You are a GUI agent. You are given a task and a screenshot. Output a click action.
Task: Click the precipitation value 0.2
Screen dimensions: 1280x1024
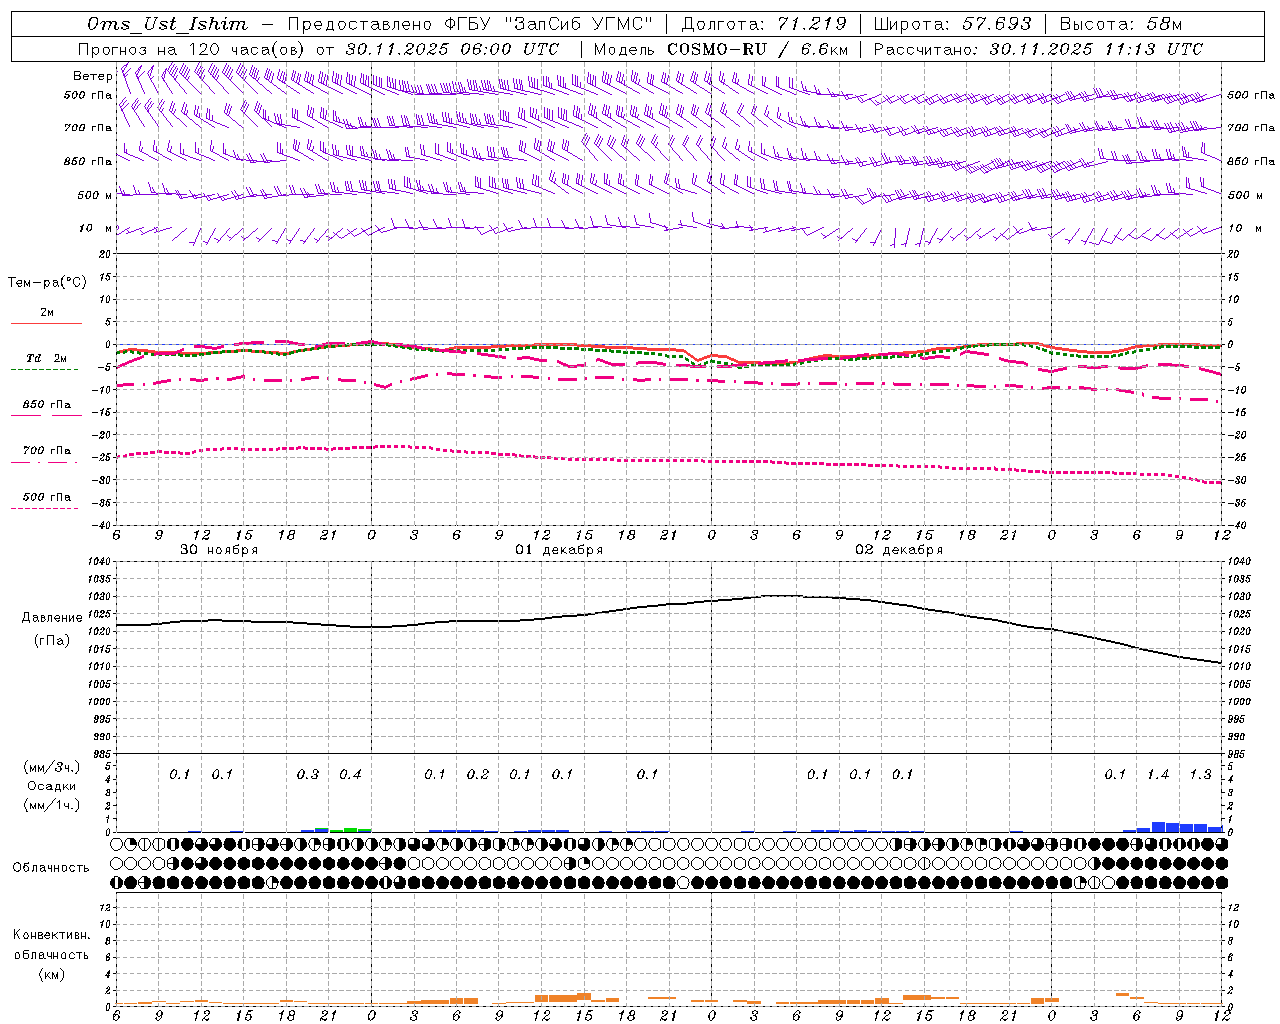point(478,774)
